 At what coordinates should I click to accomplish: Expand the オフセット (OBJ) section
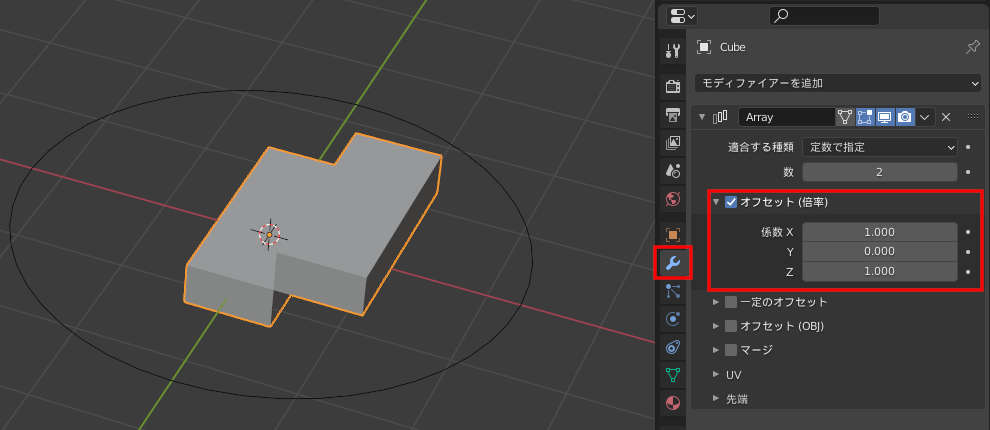click(x=716, y=326)
